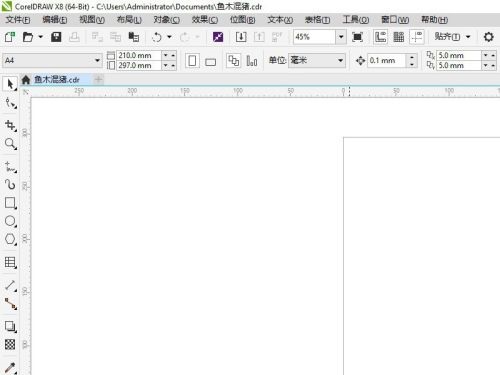Open the Edit menu
This screenshot has height=375, width=500.
click(x=55, y=20)
